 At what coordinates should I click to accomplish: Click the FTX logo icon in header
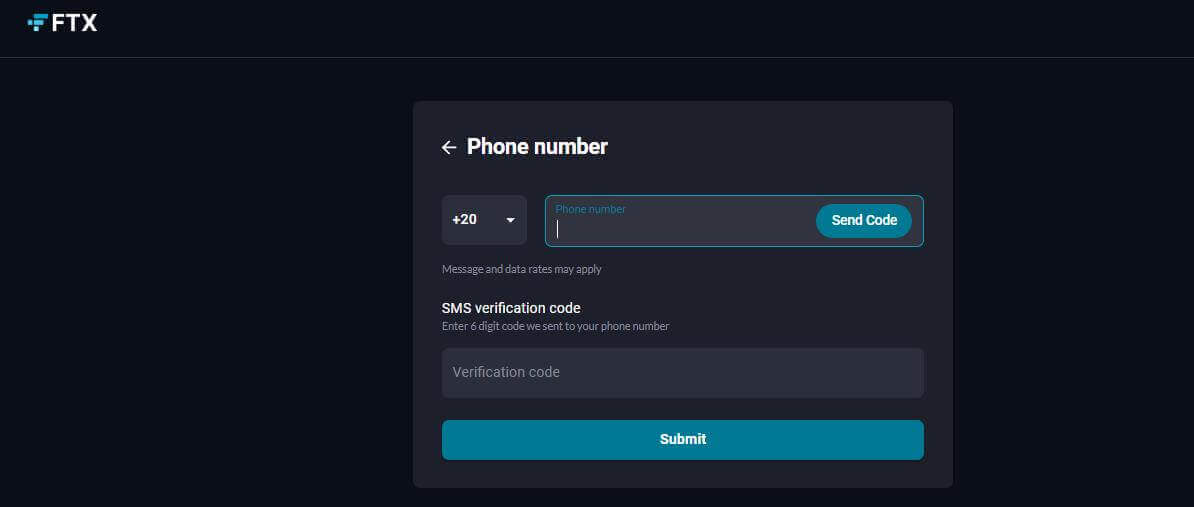pyautogui.click(x=37, y=23)
